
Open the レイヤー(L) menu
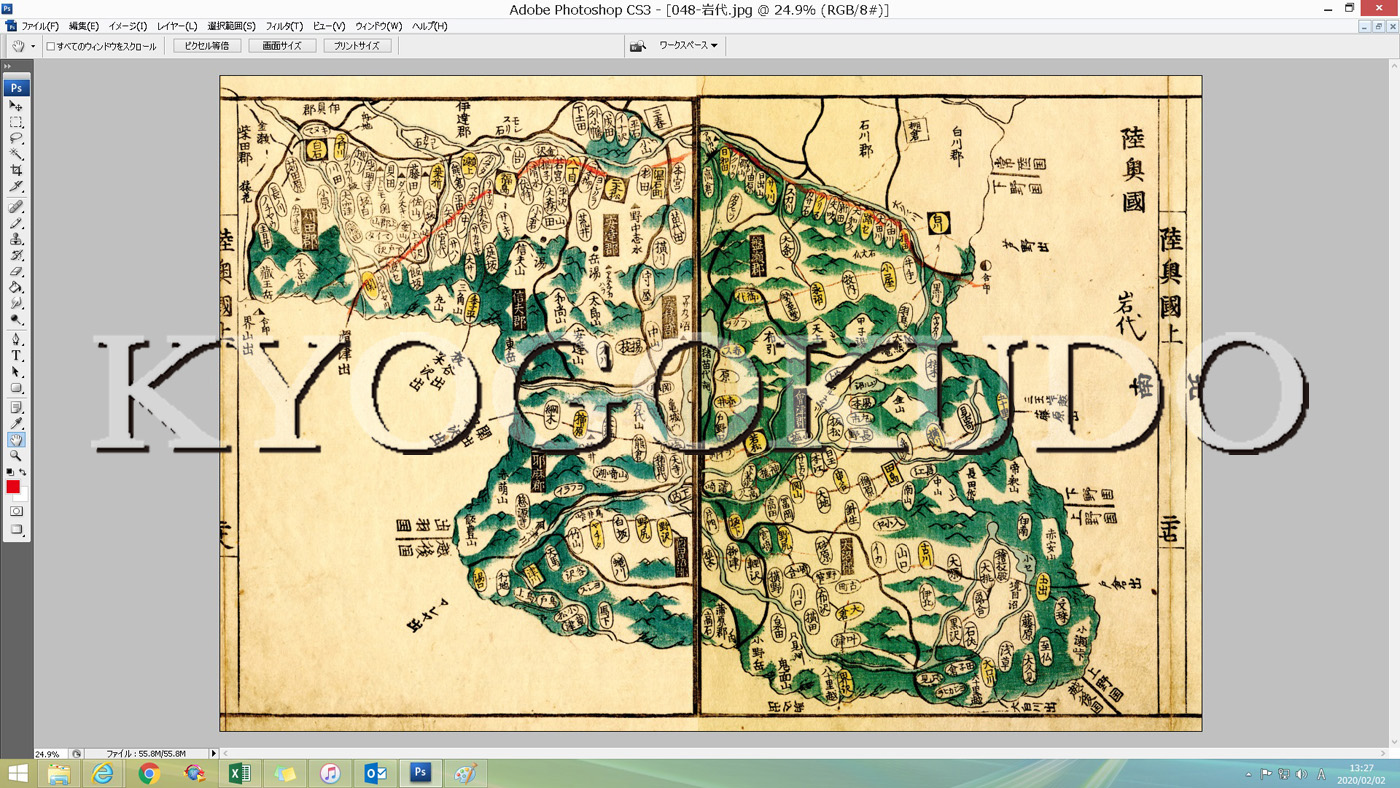[177, 26]
